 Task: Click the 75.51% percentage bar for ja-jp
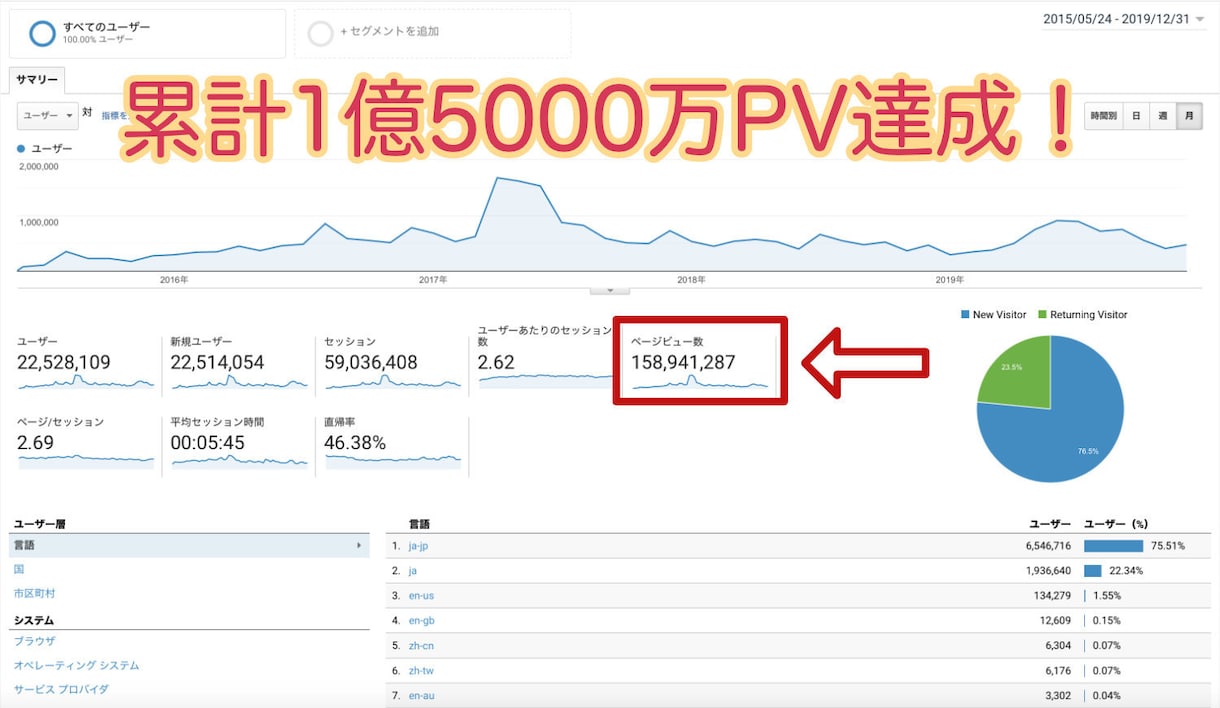tap(1113, 546)
